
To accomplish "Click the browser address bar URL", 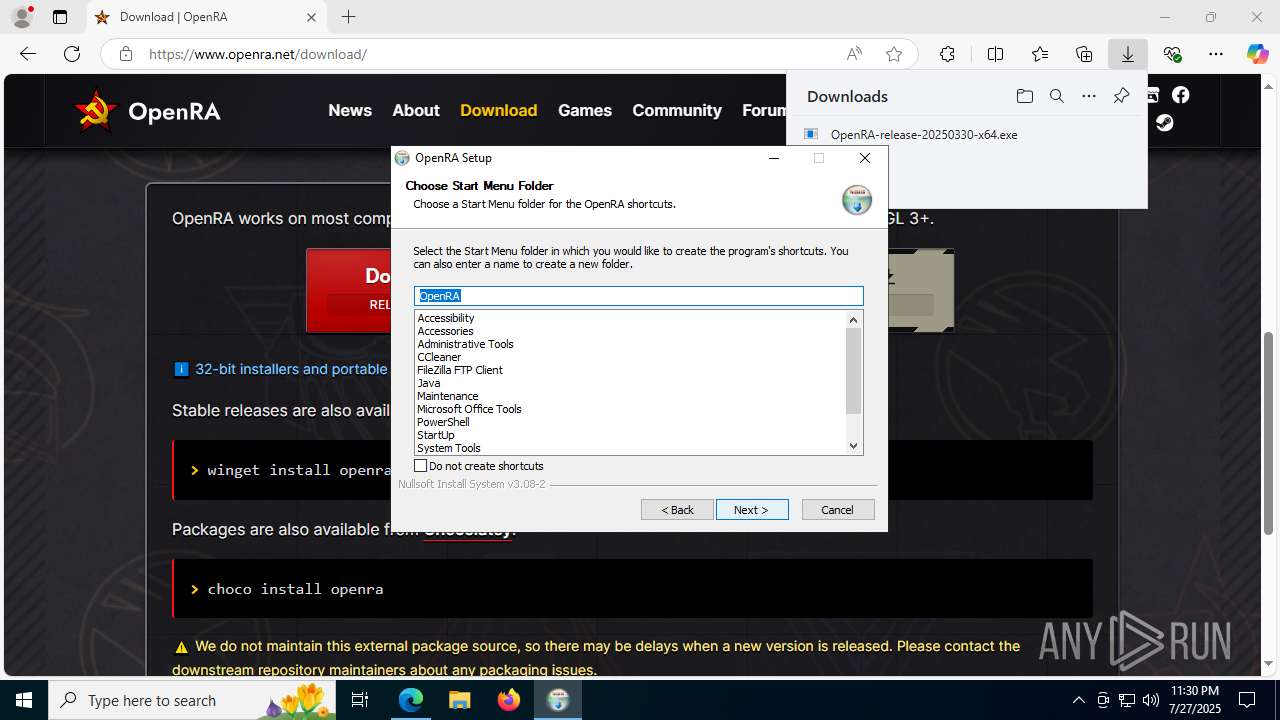I will pos(258,54).
